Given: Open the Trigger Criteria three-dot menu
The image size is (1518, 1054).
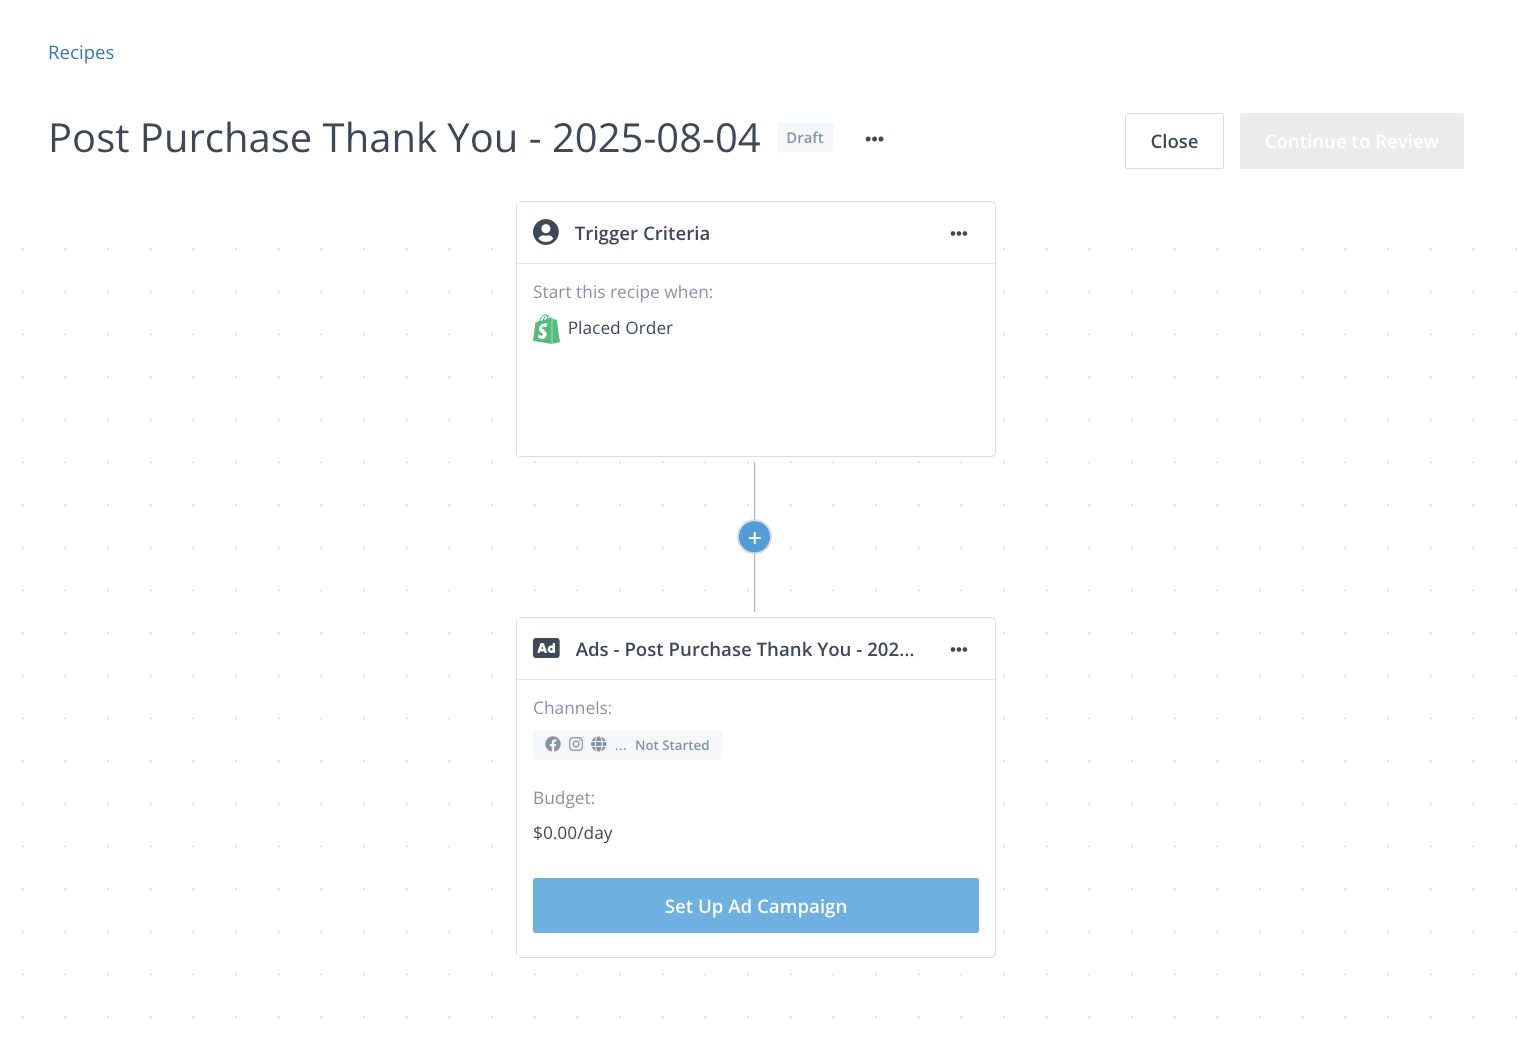Looking at the screenshot, I should tap(958, 234).
